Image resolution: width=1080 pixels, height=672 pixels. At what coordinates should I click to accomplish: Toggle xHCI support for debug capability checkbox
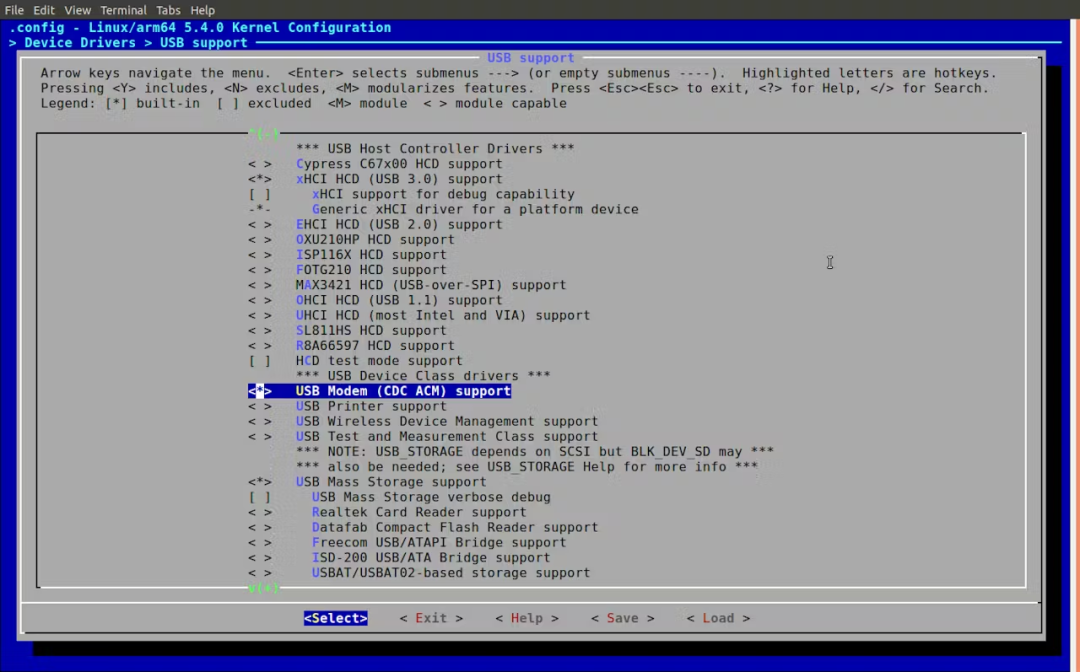[x=260, y=194]
